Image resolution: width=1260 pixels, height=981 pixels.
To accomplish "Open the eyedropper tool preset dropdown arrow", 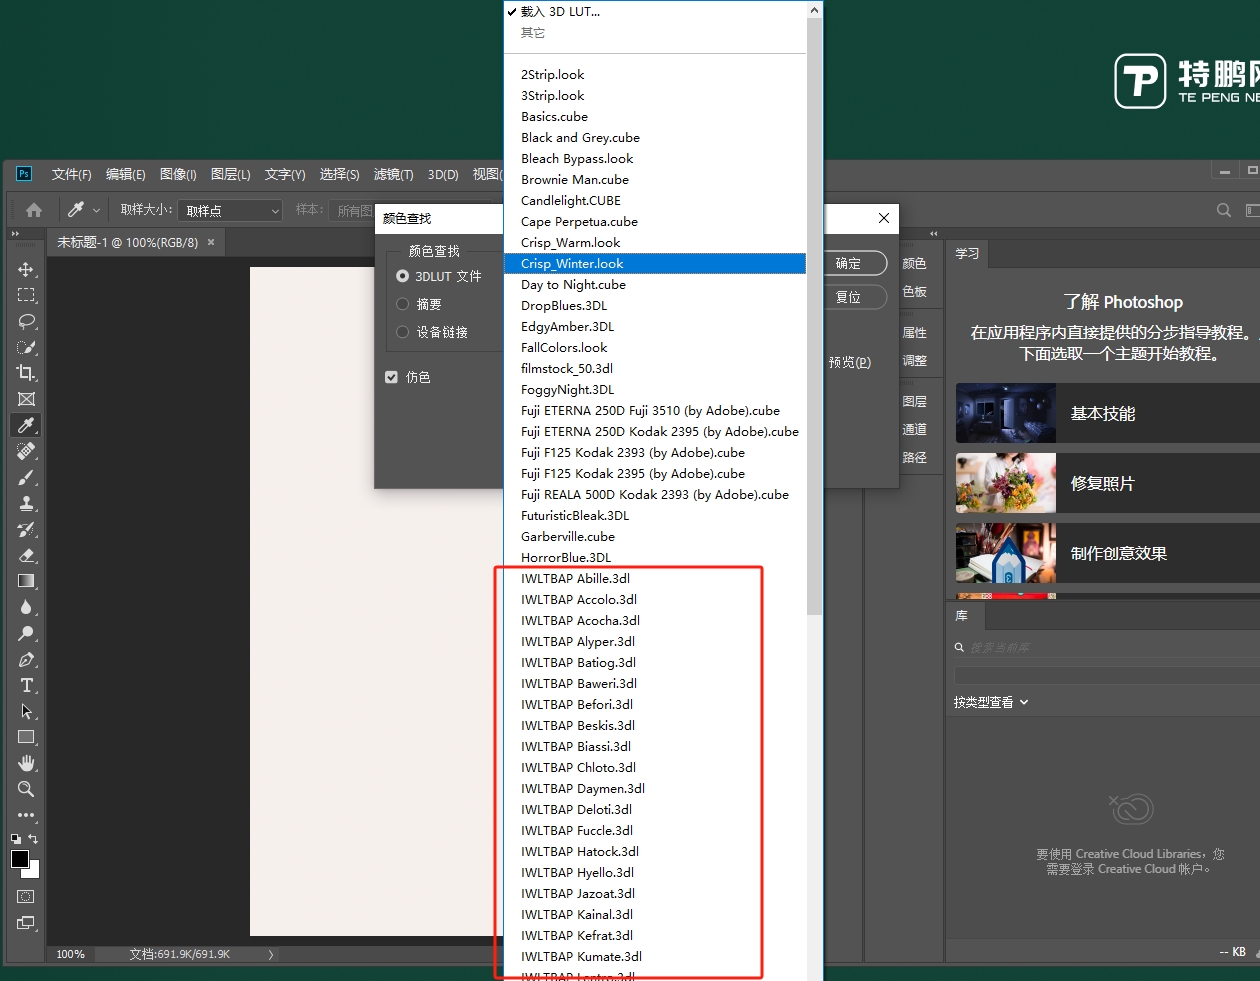I will coord(96,210).
